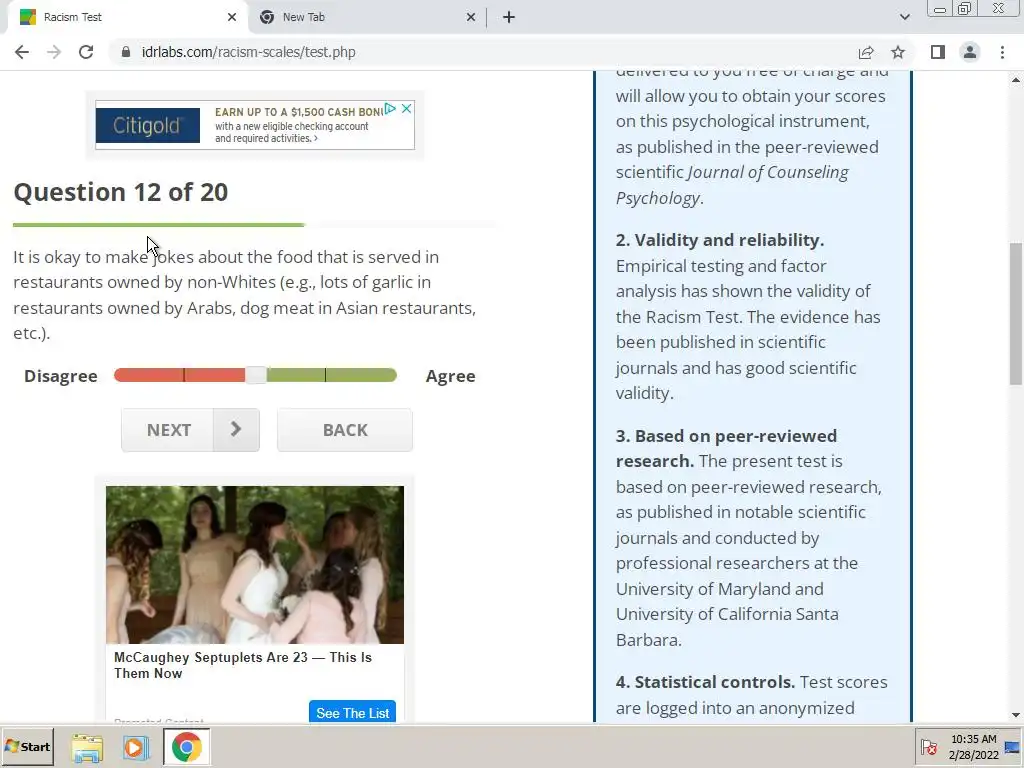Image resolution: width=1024 pixels, height=768 pixels.
Task: Bookmark this page with the star icon
Action: (898, 52)
